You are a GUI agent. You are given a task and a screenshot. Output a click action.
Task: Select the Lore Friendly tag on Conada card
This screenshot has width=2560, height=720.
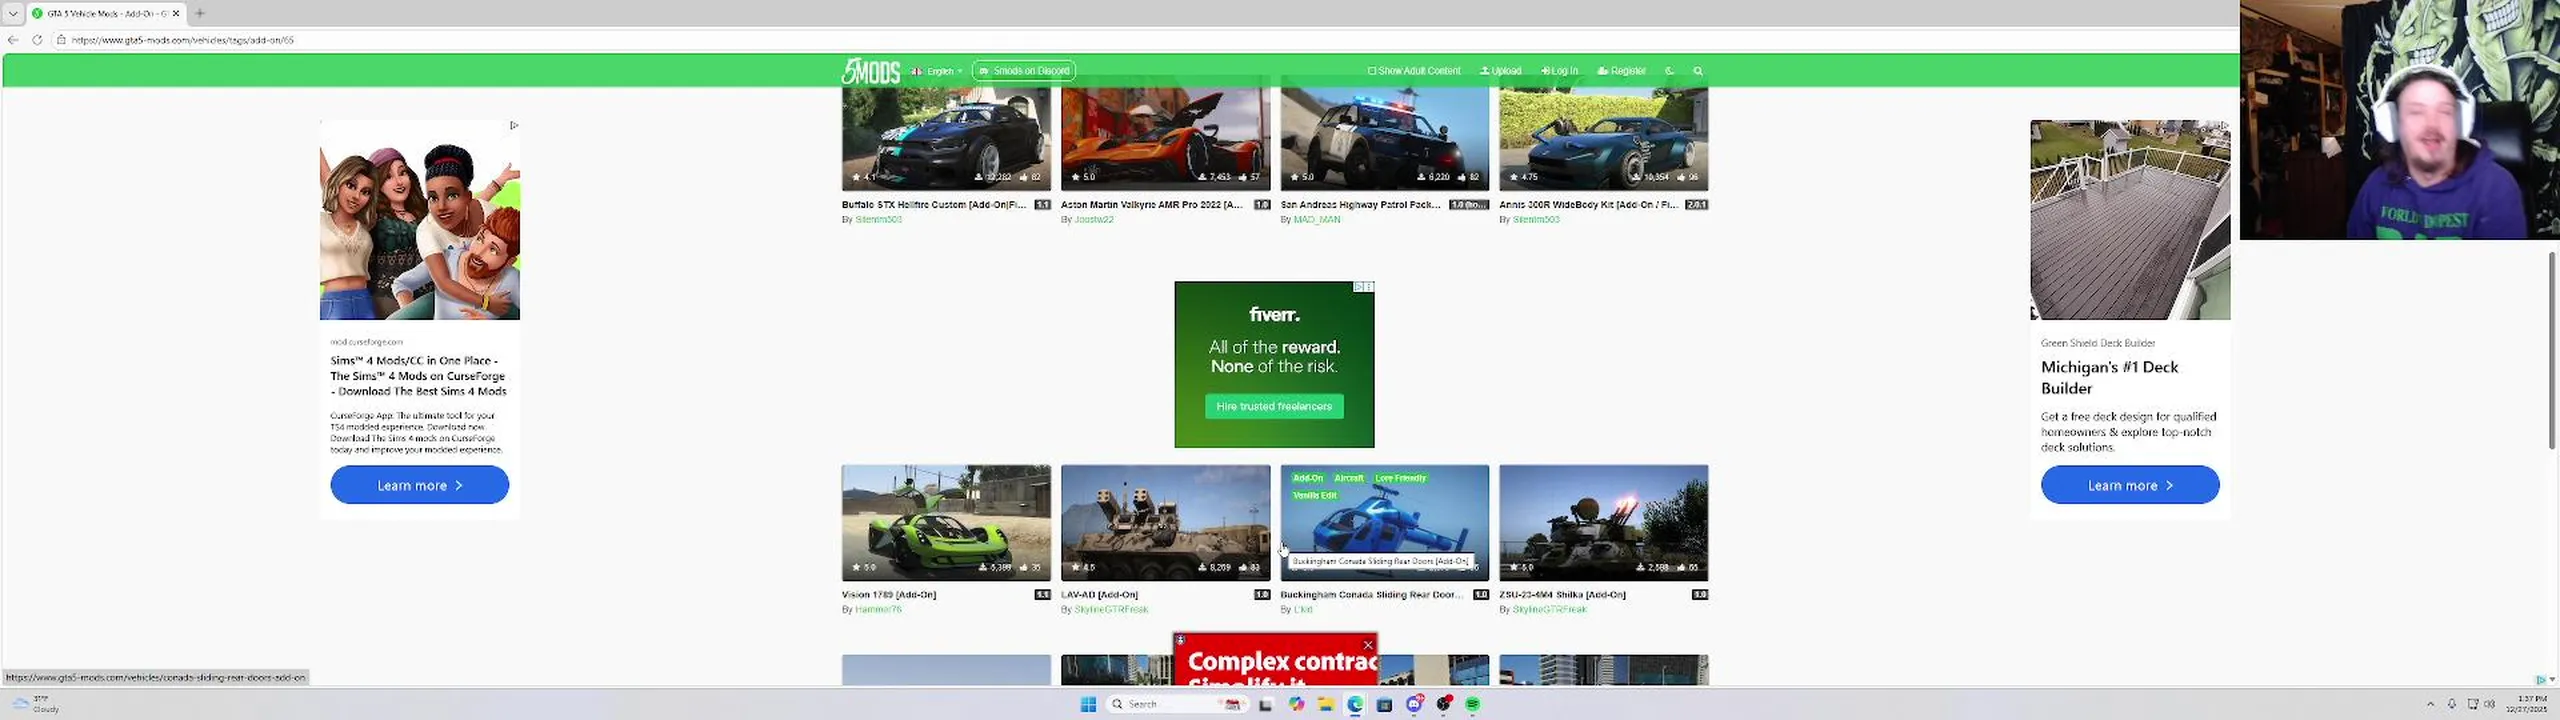pyautogui.click(x=1400, y=478)
